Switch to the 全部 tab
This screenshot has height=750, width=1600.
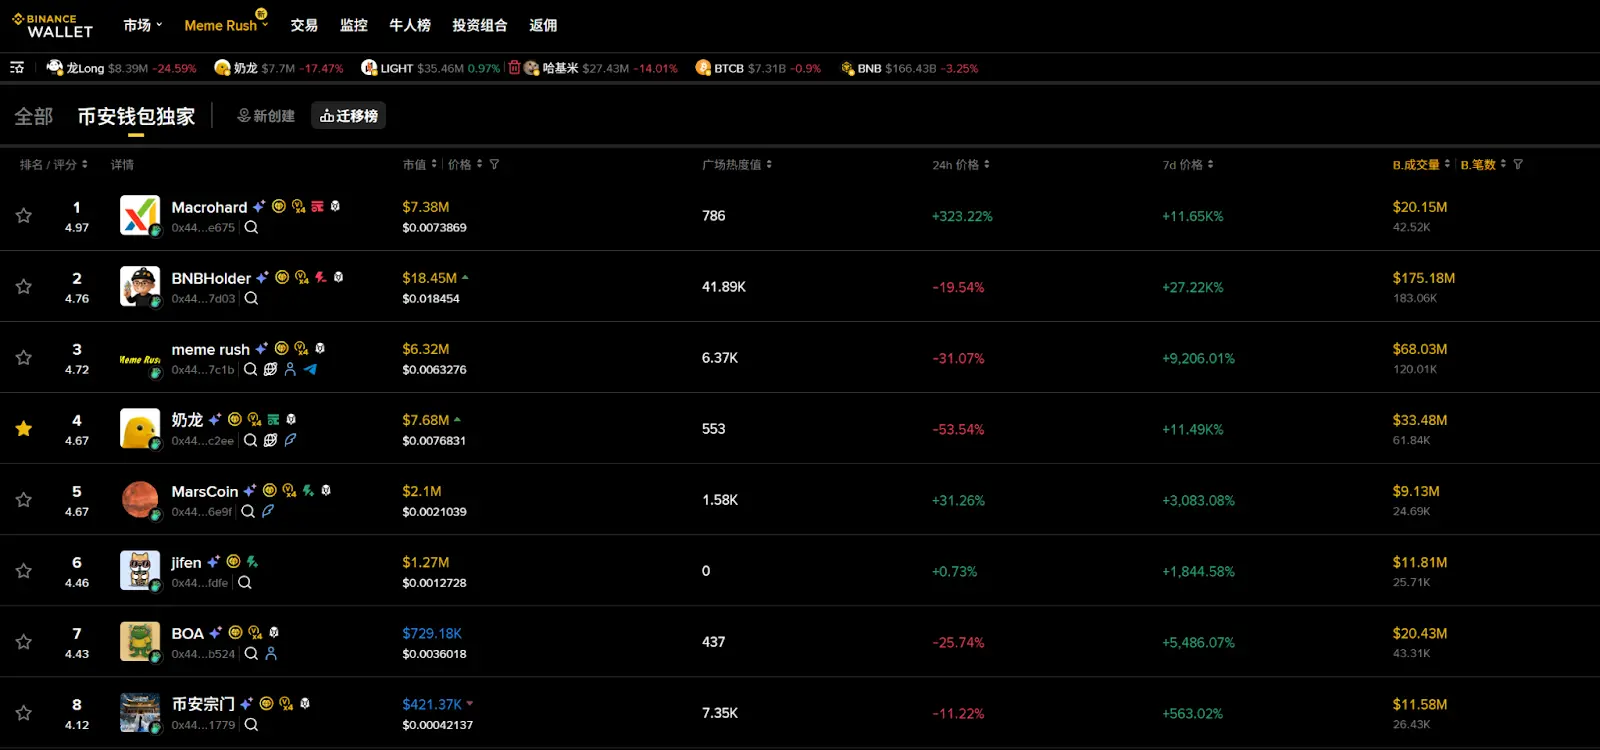click(x=33, y=117)
